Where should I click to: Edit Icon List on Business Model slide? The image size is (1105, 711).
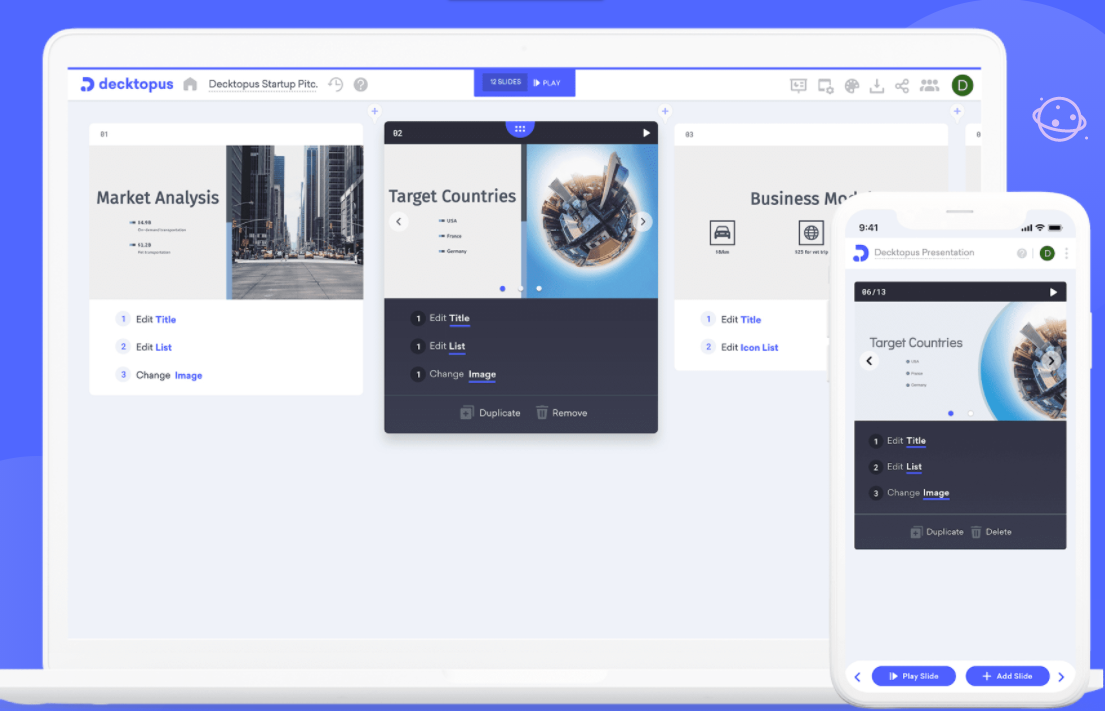coord(749,347)
